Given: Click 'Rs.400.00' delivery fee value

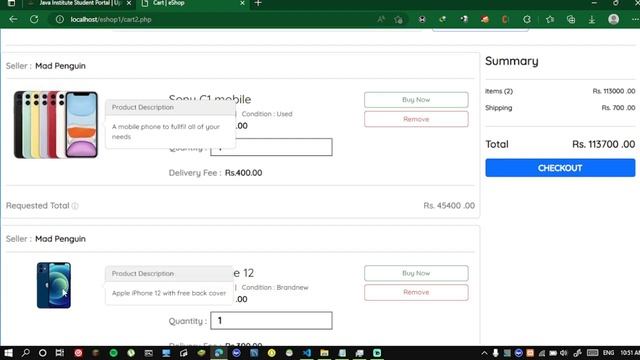Looking at the screenshot, I should (243, 173).
